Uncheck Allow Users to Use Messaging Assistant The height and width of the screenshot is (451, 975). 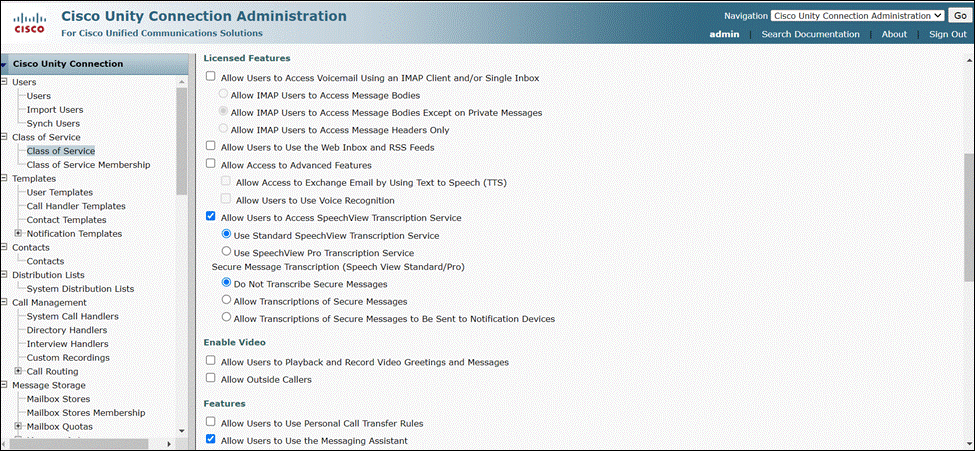click(x=210, y=440)
